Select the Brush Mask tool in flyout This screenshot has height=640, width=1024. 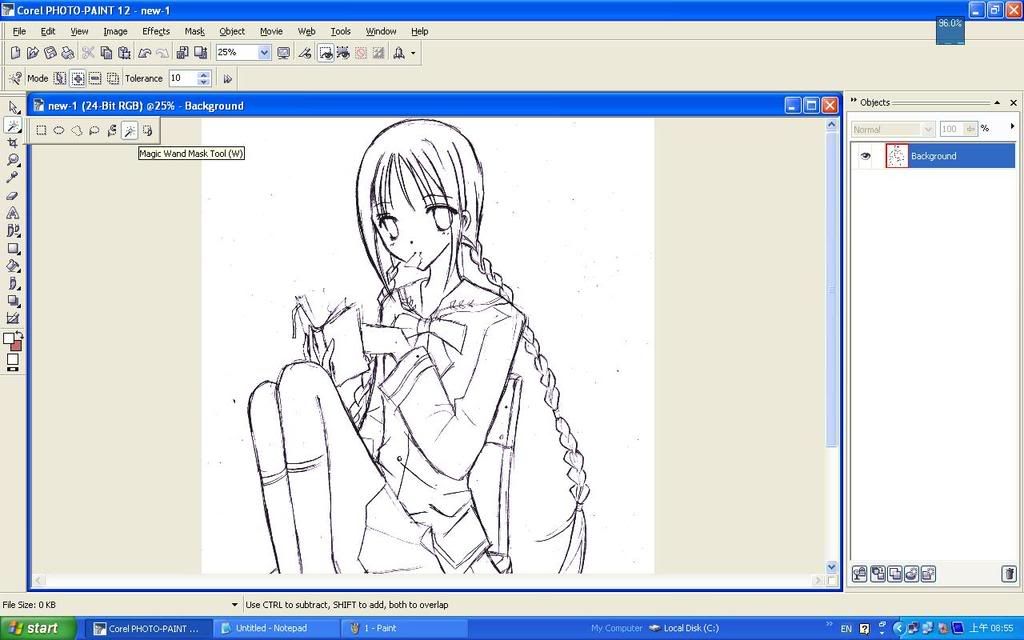point(147,131)
